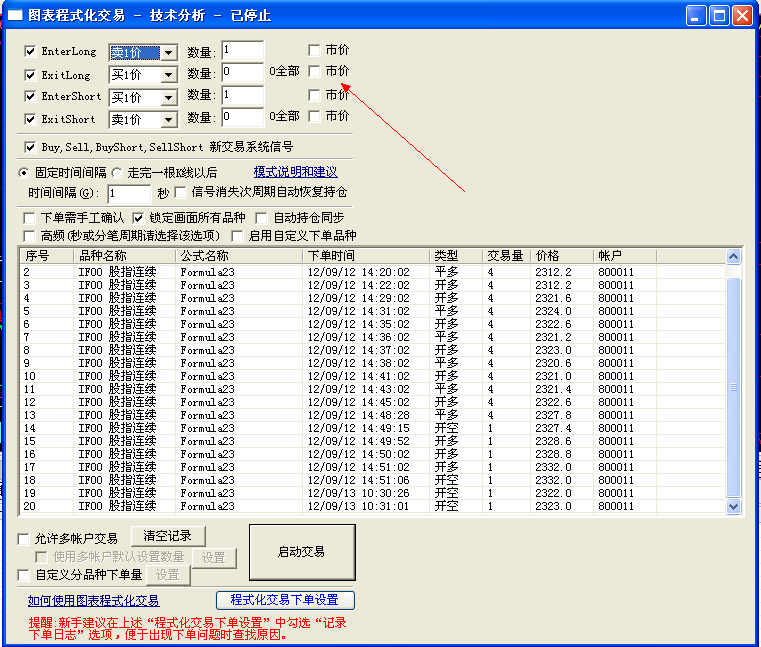Click 清空记录 button
The width and height of the screenshot is (761, 647).
[x=168, y=536]
